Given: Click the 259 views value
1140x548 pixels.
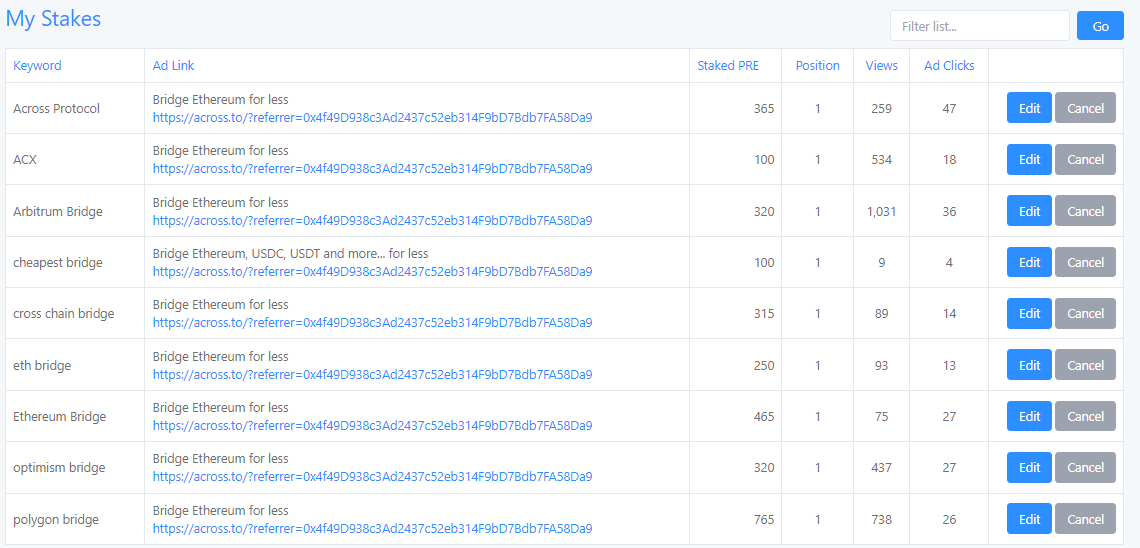Looking at the screenshot, I should [881, 108].
